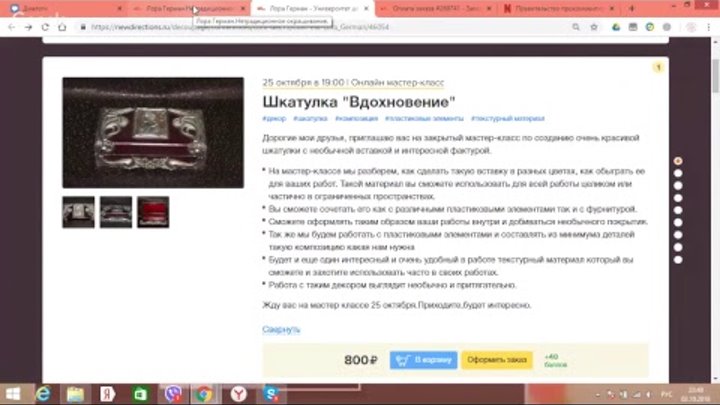Image resolution: width=720 pixels, height=405 pixels.
Task: Click the volume icon in system tray
Action: tap(648, 394)
